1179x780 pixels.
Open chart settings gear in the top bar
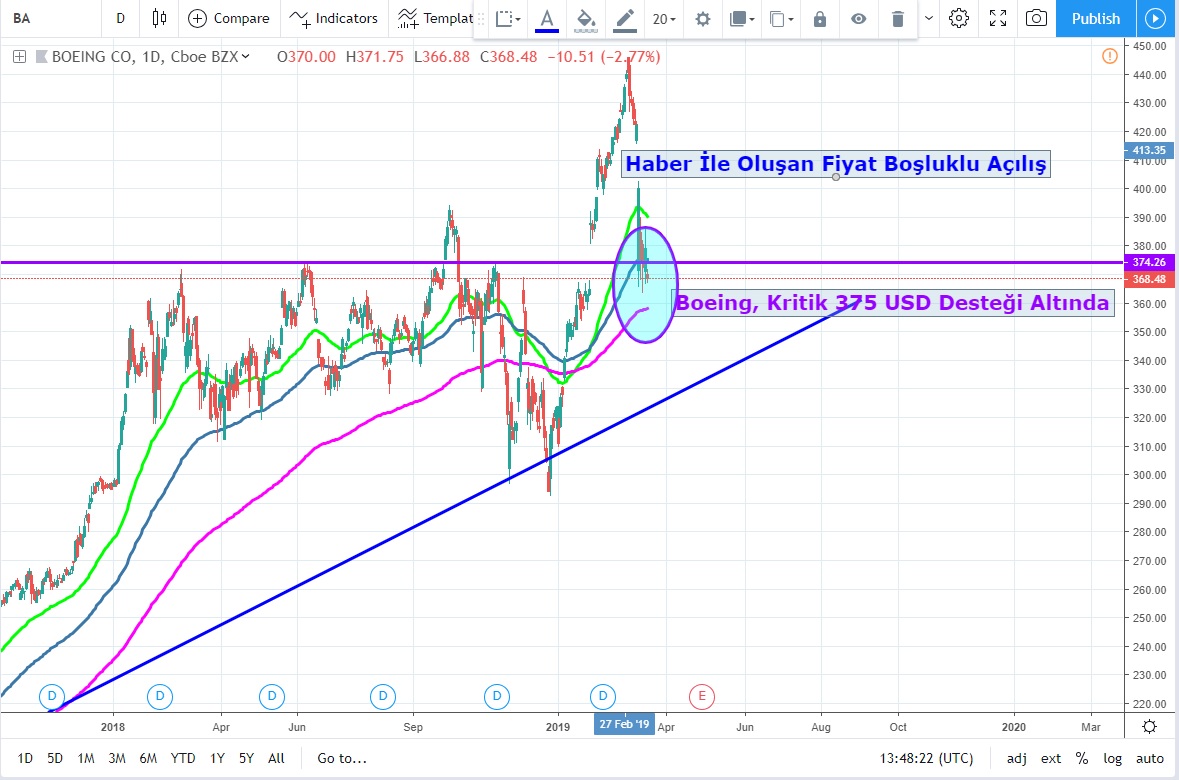[x=959, y=18]
